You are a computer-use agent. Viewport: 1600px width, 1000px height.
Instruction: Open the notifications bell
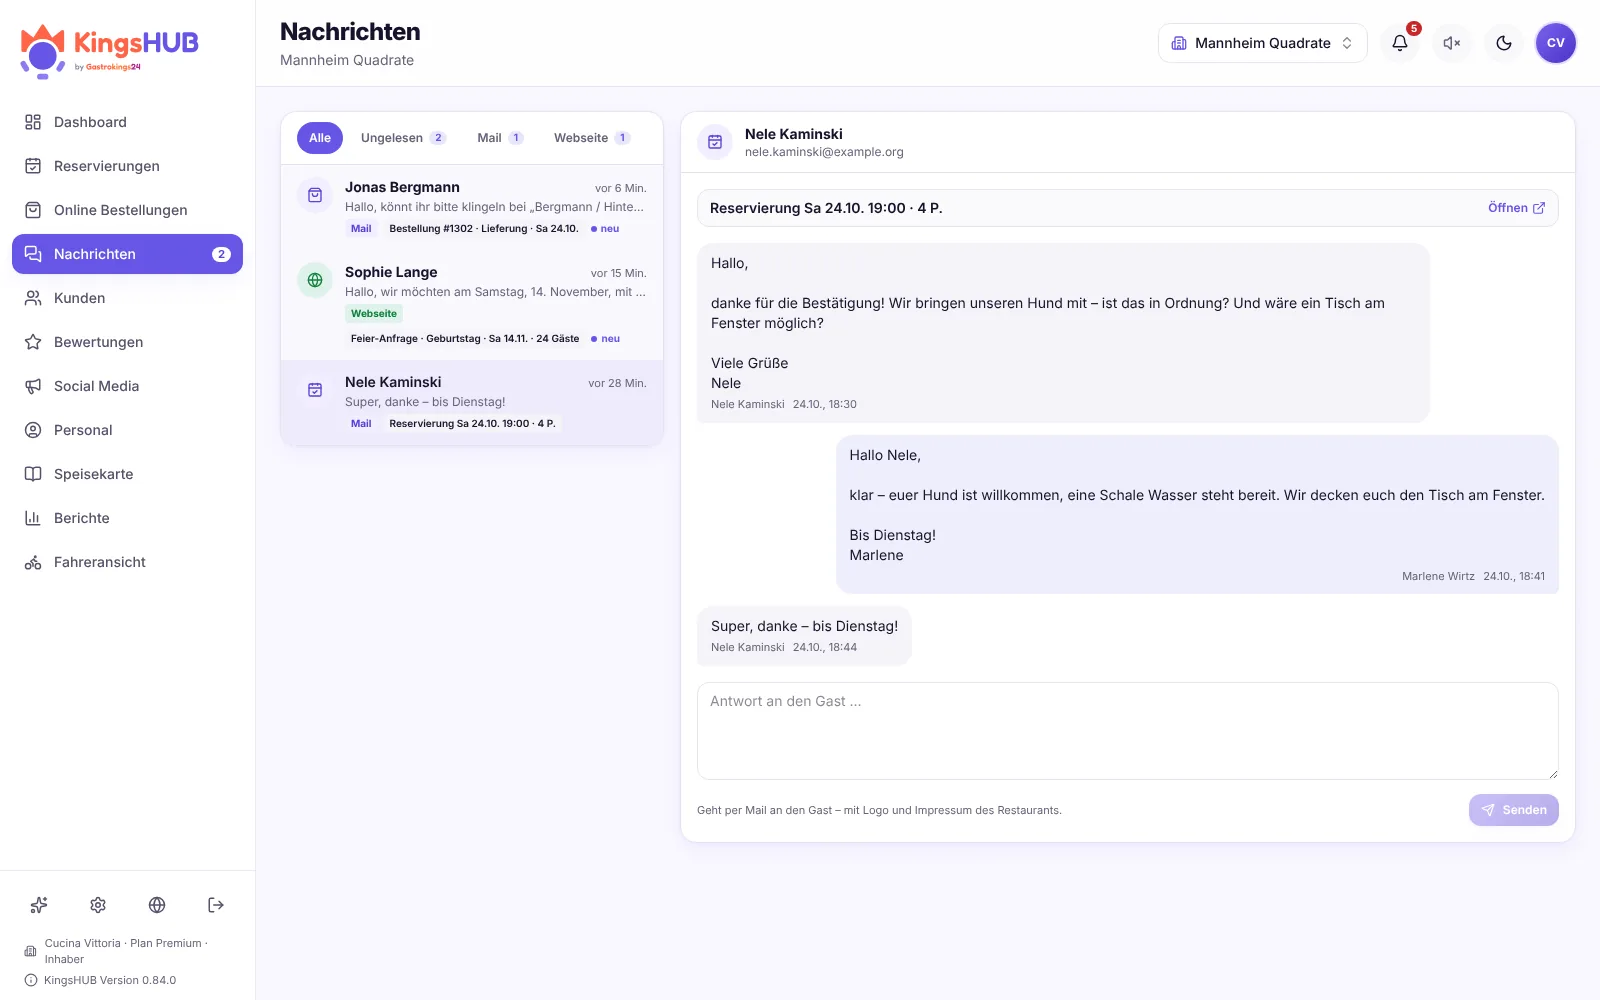[1400, 43]
